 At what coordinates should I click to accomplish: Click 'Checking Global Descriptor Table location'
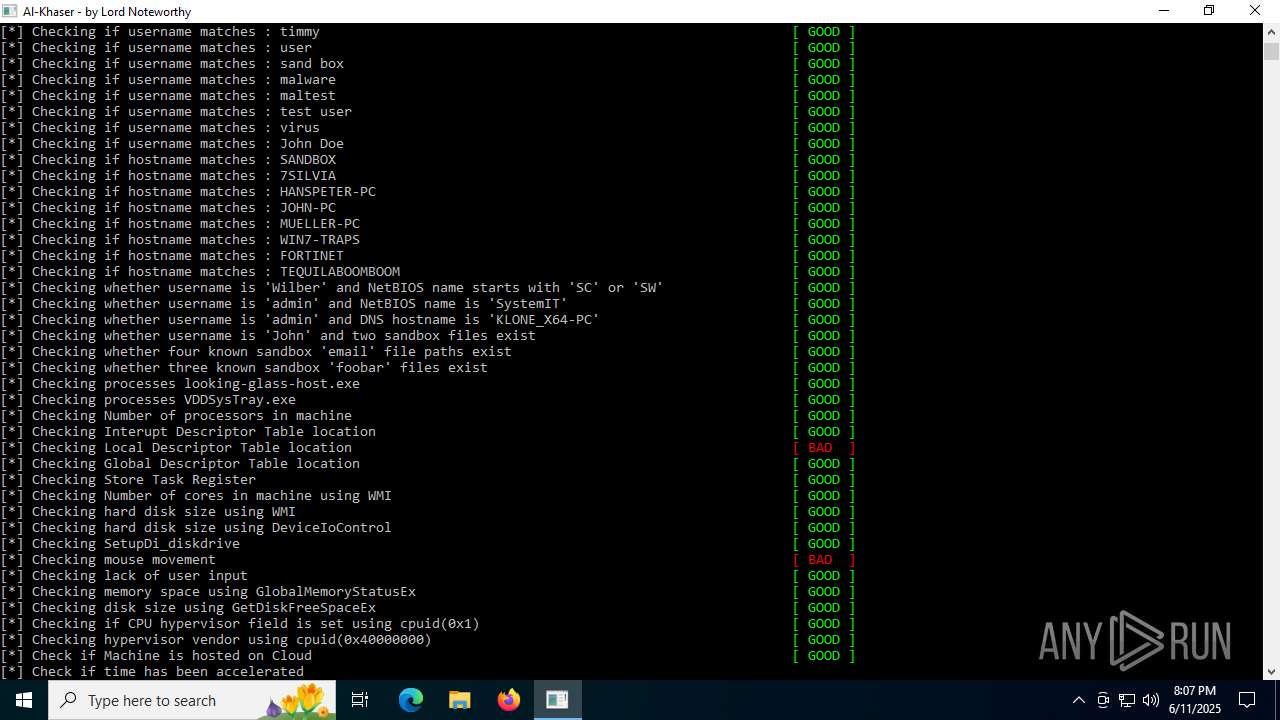coord(196,464)
